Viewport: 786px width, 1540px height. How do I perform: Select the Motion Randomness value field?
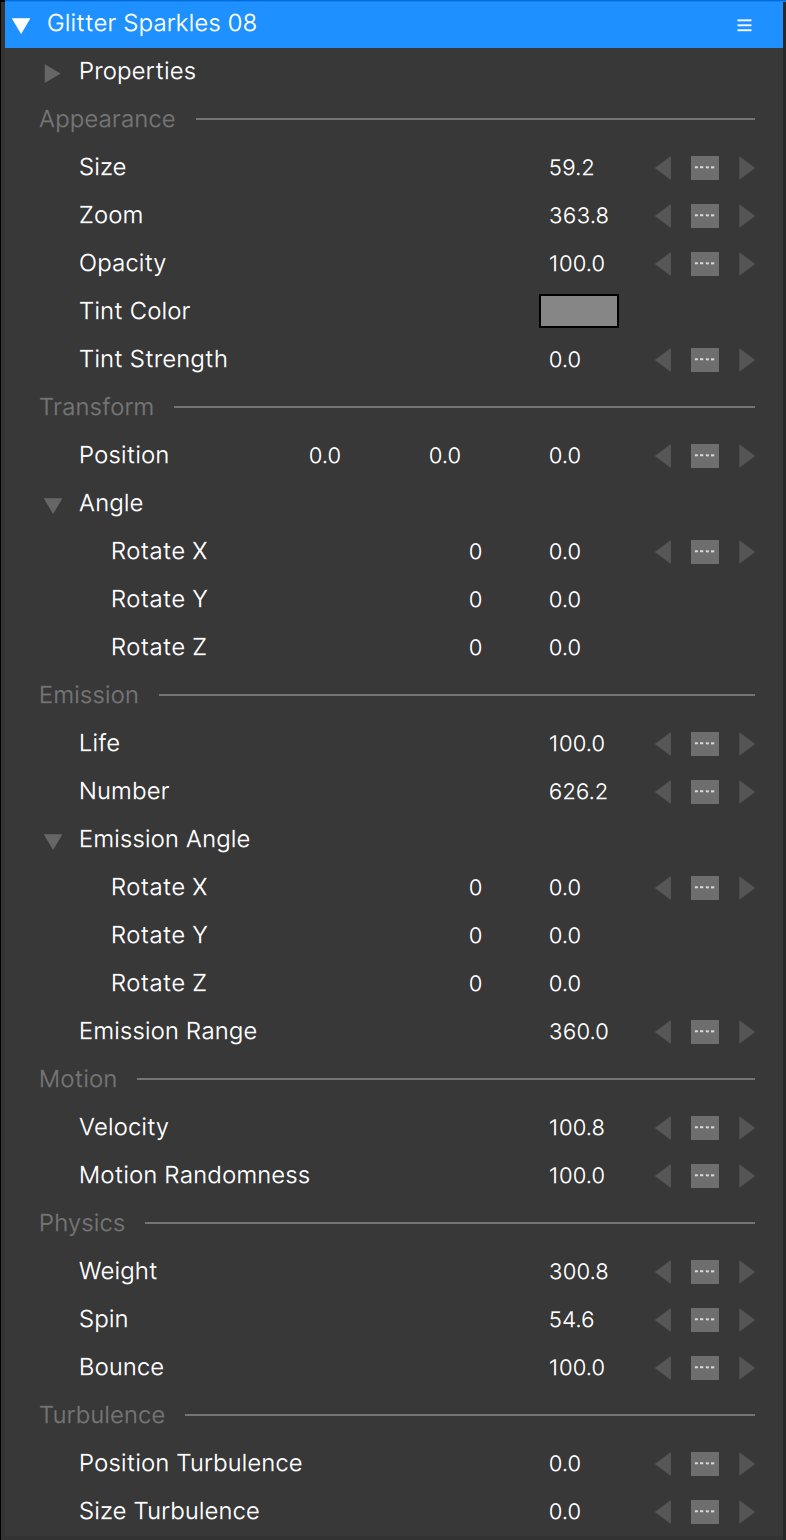click(x=577, y=1175)
